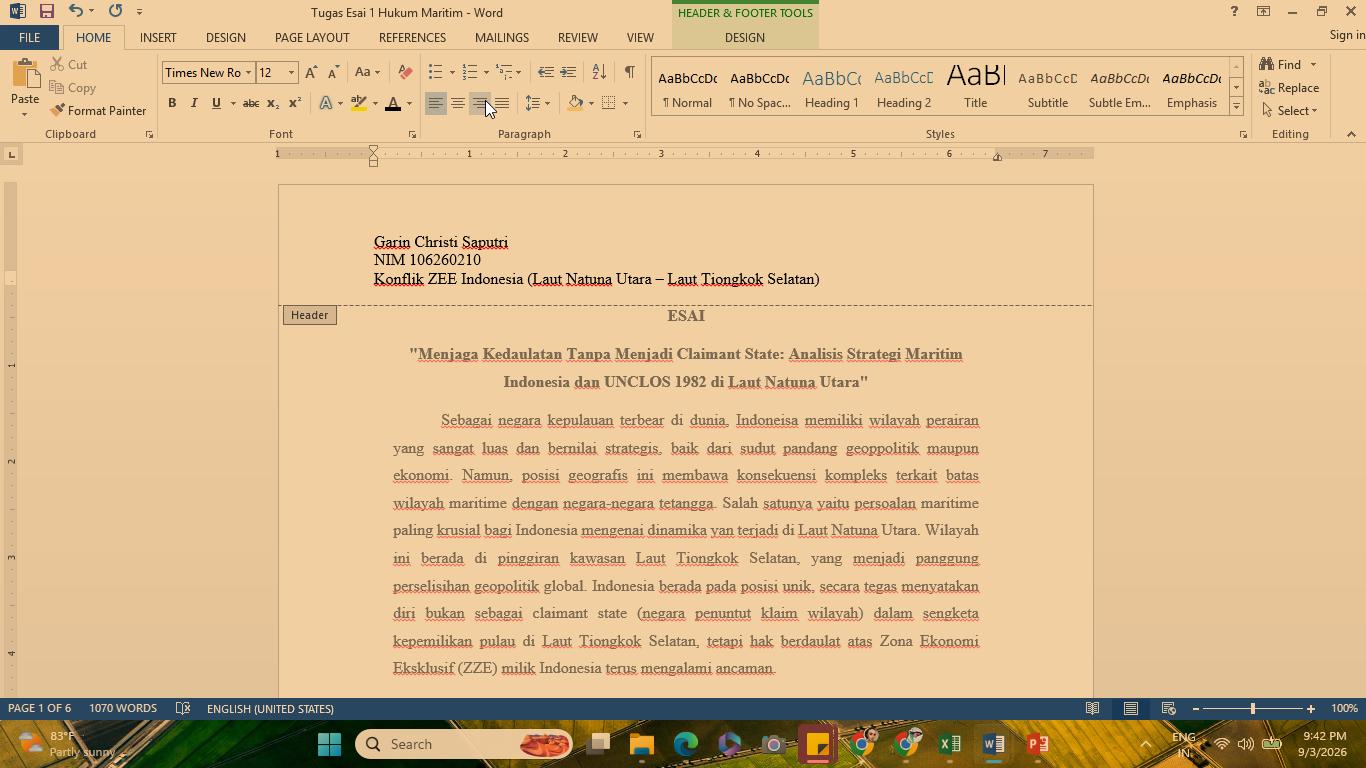Image resolution: width=1366 pixels, height=768 pixels.
Task: Show paragraph marks with pilcrow icon
Action: coord(629,72)
